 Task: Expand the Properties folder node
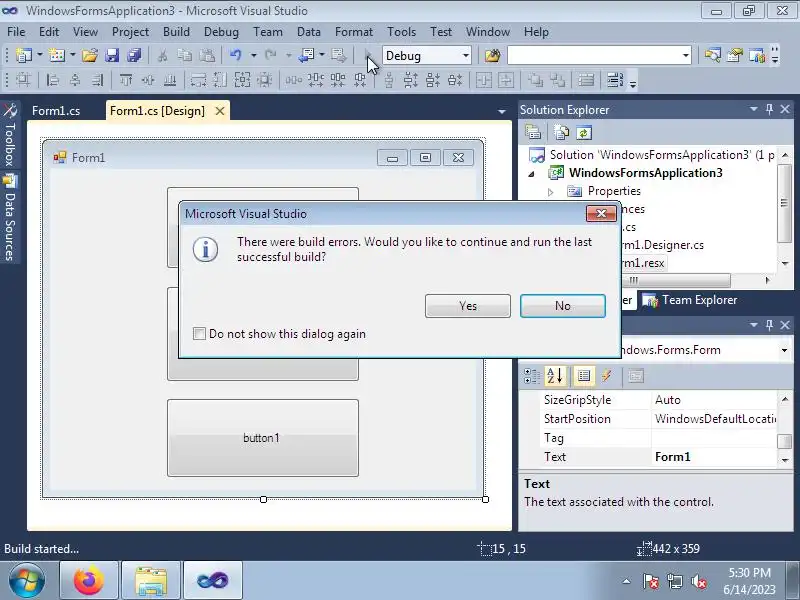point(551,192)
